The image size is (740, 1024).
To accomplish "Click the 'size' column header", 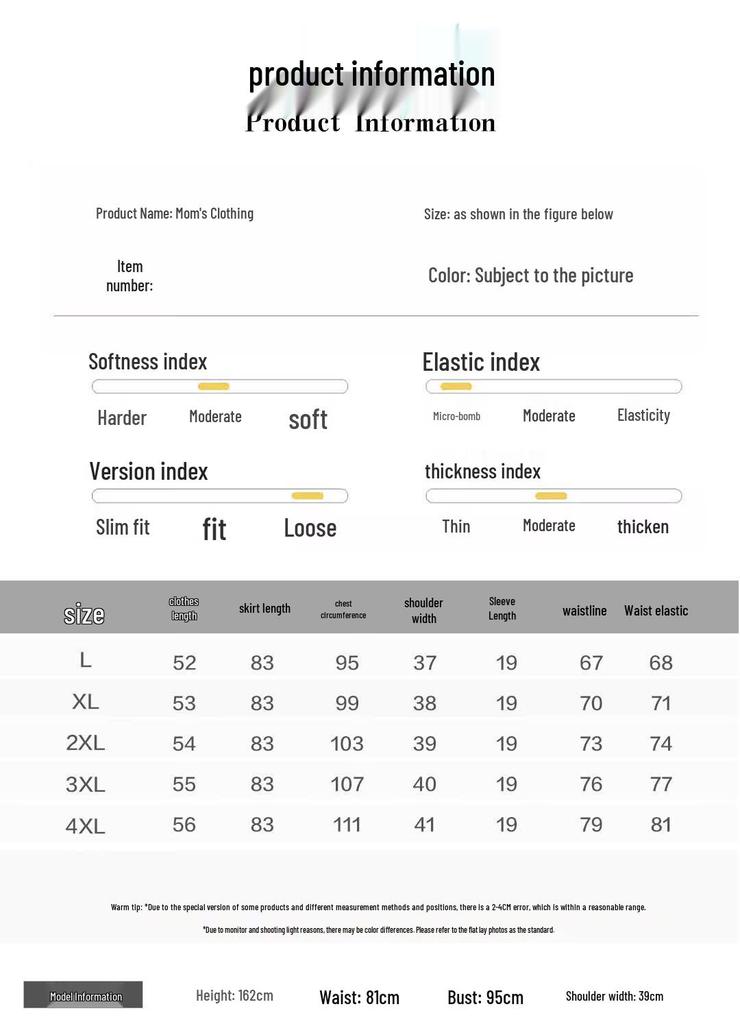I will pyautogui.click(x=84, y=615).
